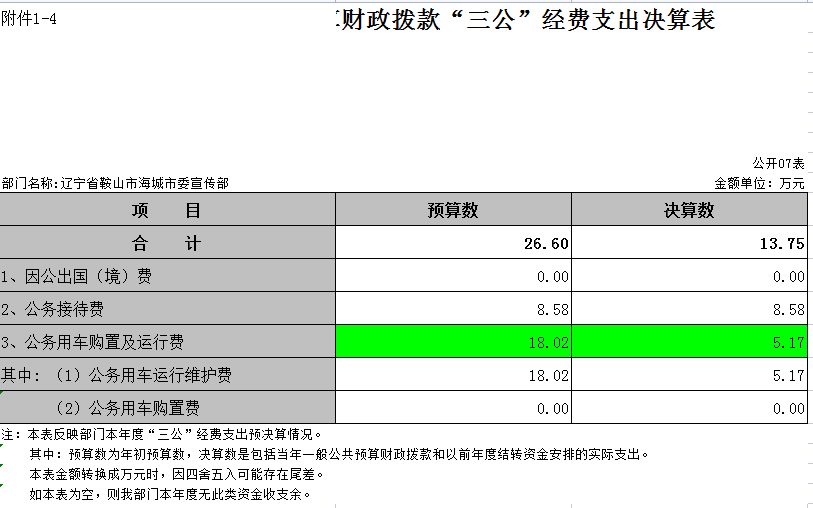Screen dimensions: 813x508
Task: Click the note line starting '其中：预算数为年初预算数'
Action: point(340,454)
